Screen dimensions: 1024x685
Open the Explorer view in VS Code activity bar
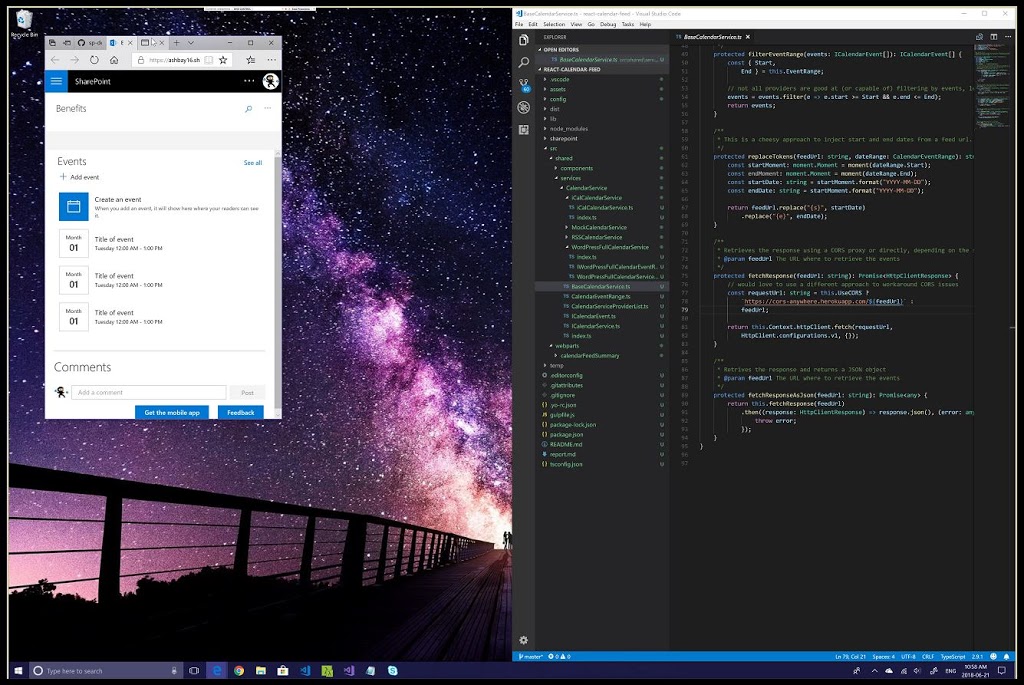click(x=524, y=40)
